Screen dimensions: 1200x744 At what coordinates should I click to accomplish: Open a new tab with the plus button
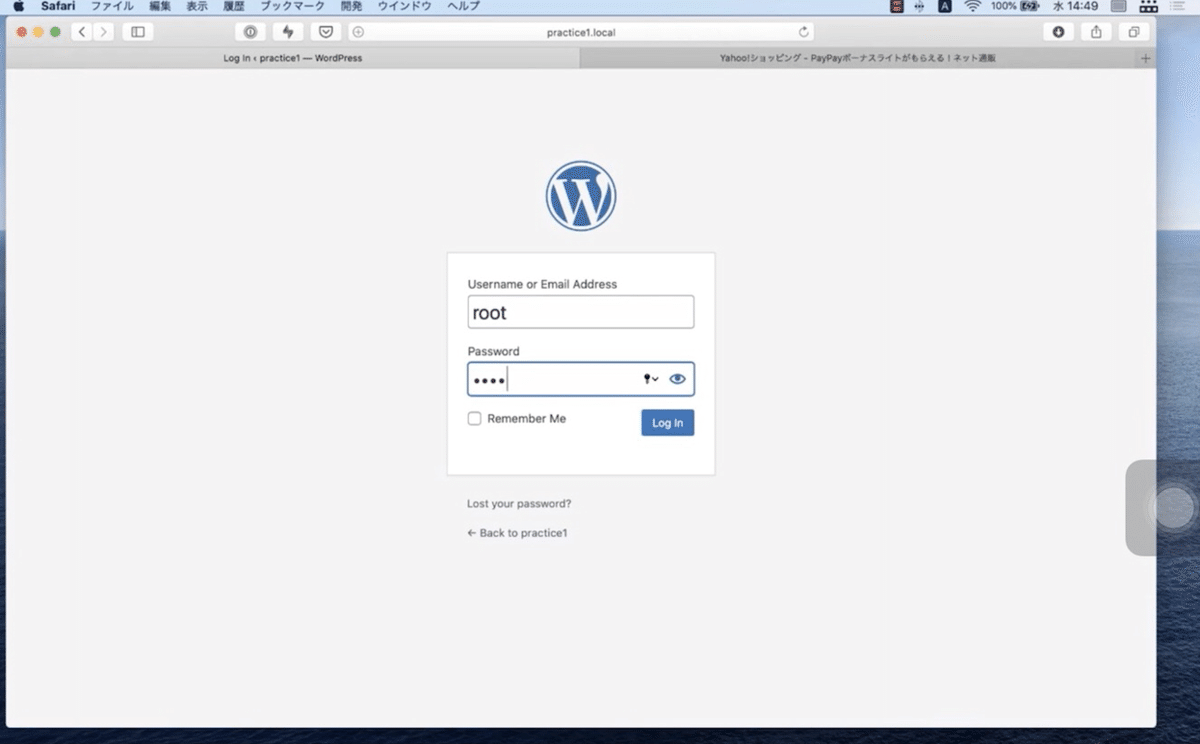(1146, 58)
